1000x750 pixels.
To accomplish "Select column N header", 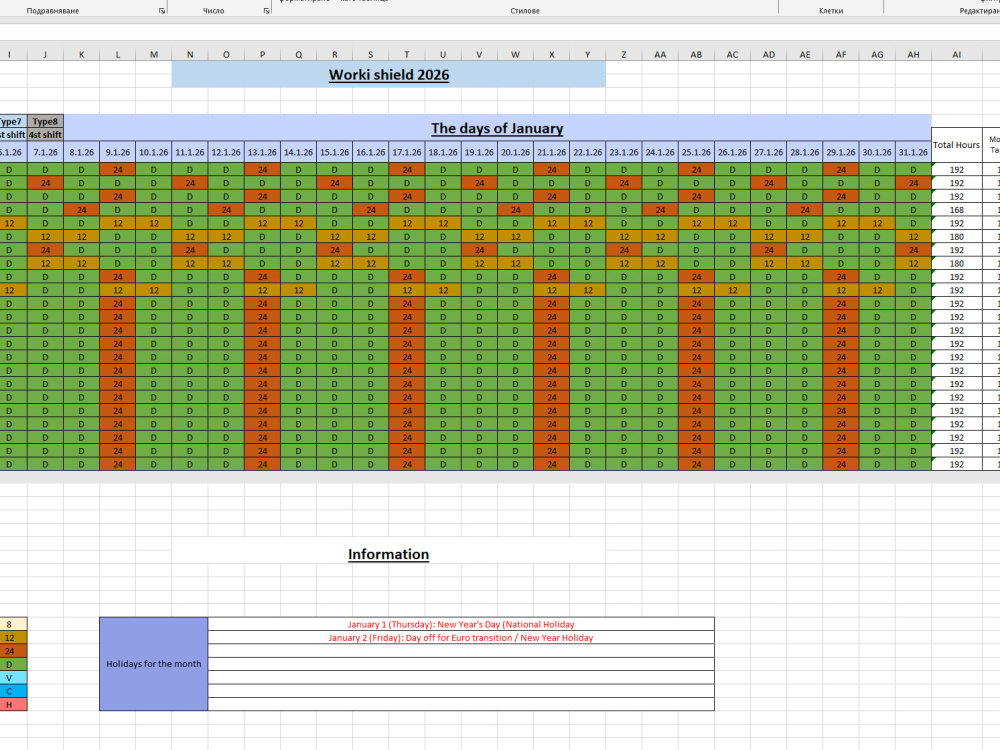I will tap(190, 55).
